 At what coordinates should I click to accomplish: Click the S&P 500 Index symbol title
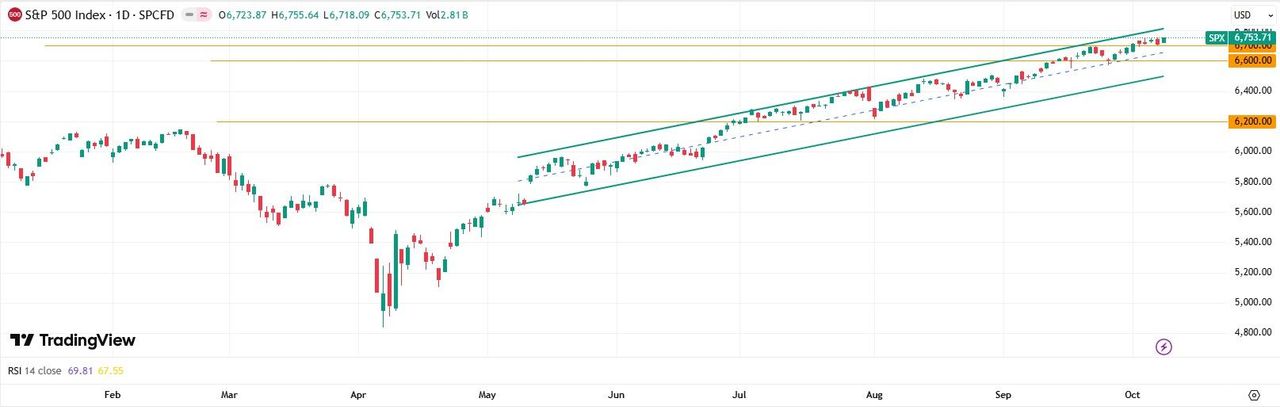click(x=76, y=15)
